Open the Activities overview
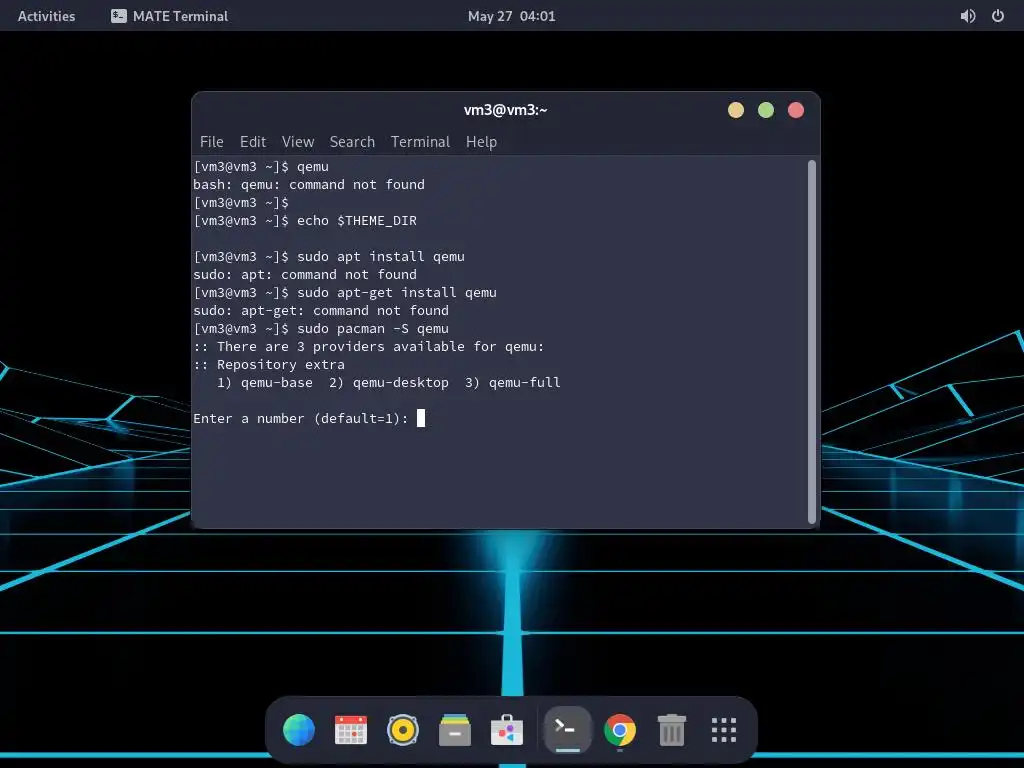This screenshot has width=1024, height=768. (x=46, y=16)
